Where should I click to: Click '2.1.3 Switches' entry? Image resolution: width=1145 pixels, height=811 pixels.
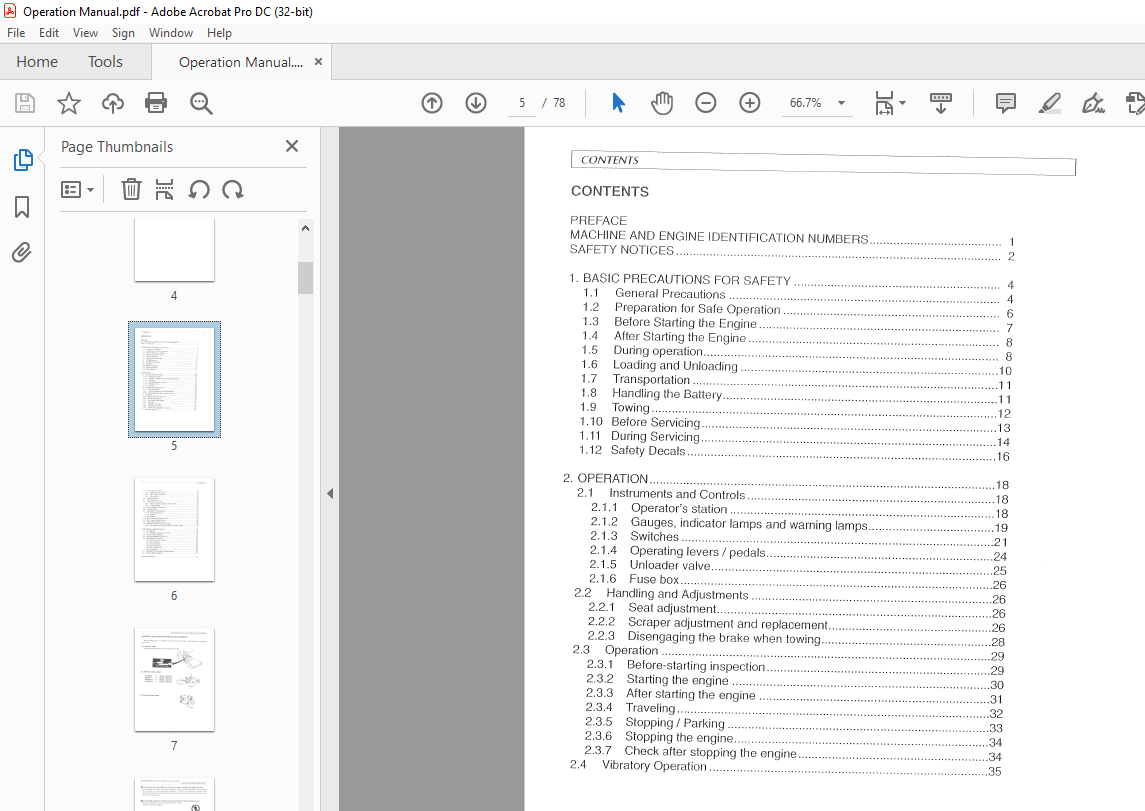[799, 539]
